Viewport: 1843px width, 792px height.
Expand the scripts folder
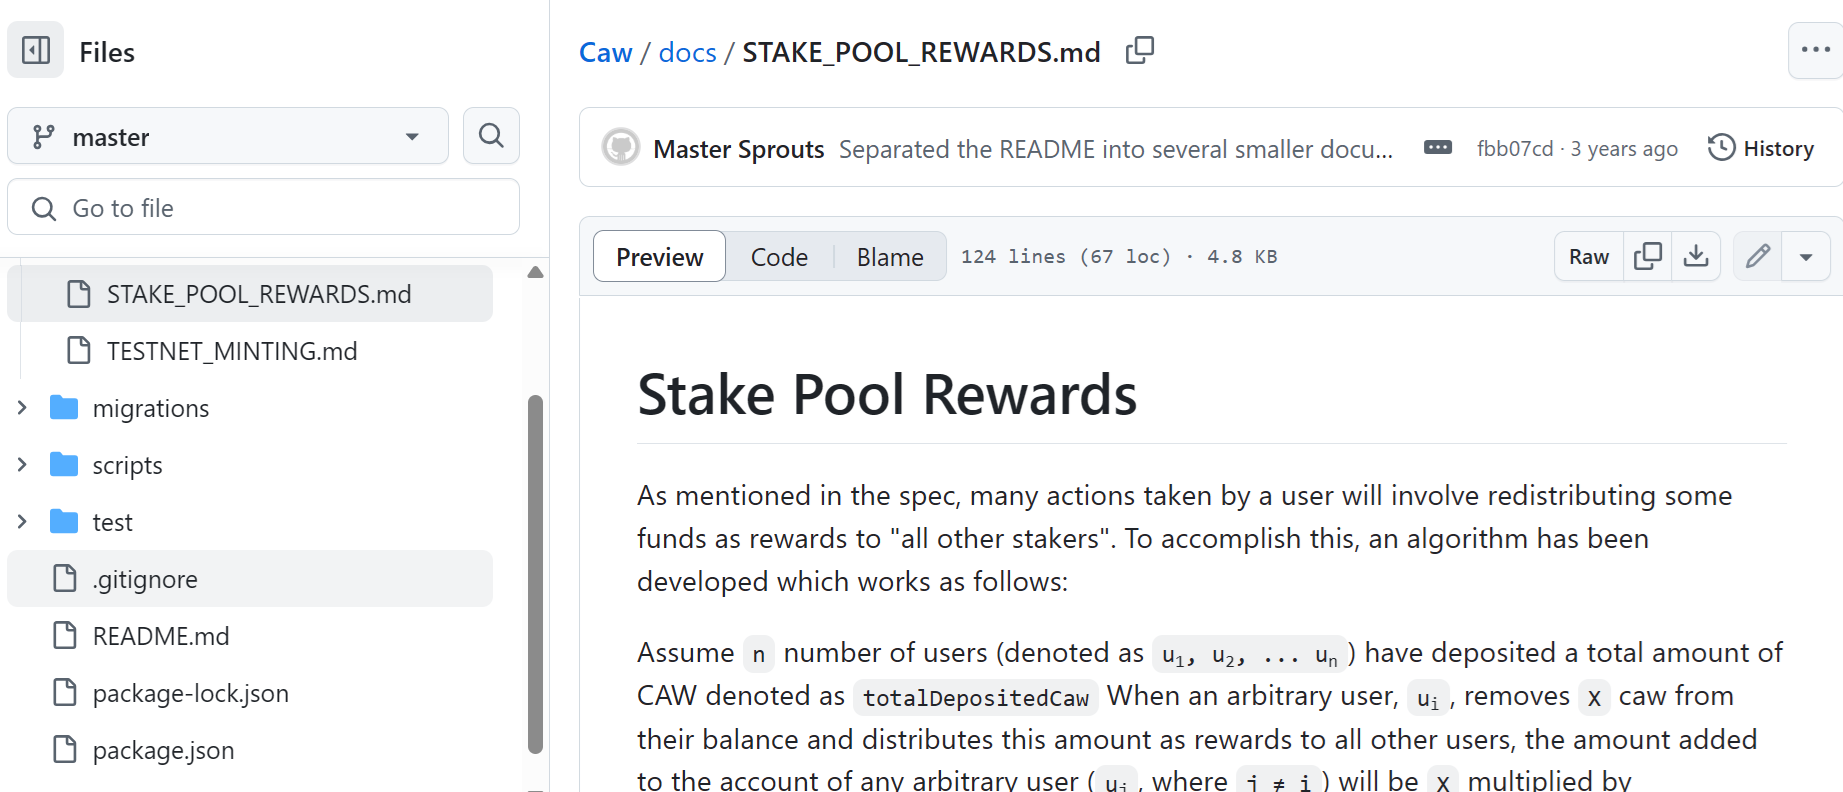(22, 465)
